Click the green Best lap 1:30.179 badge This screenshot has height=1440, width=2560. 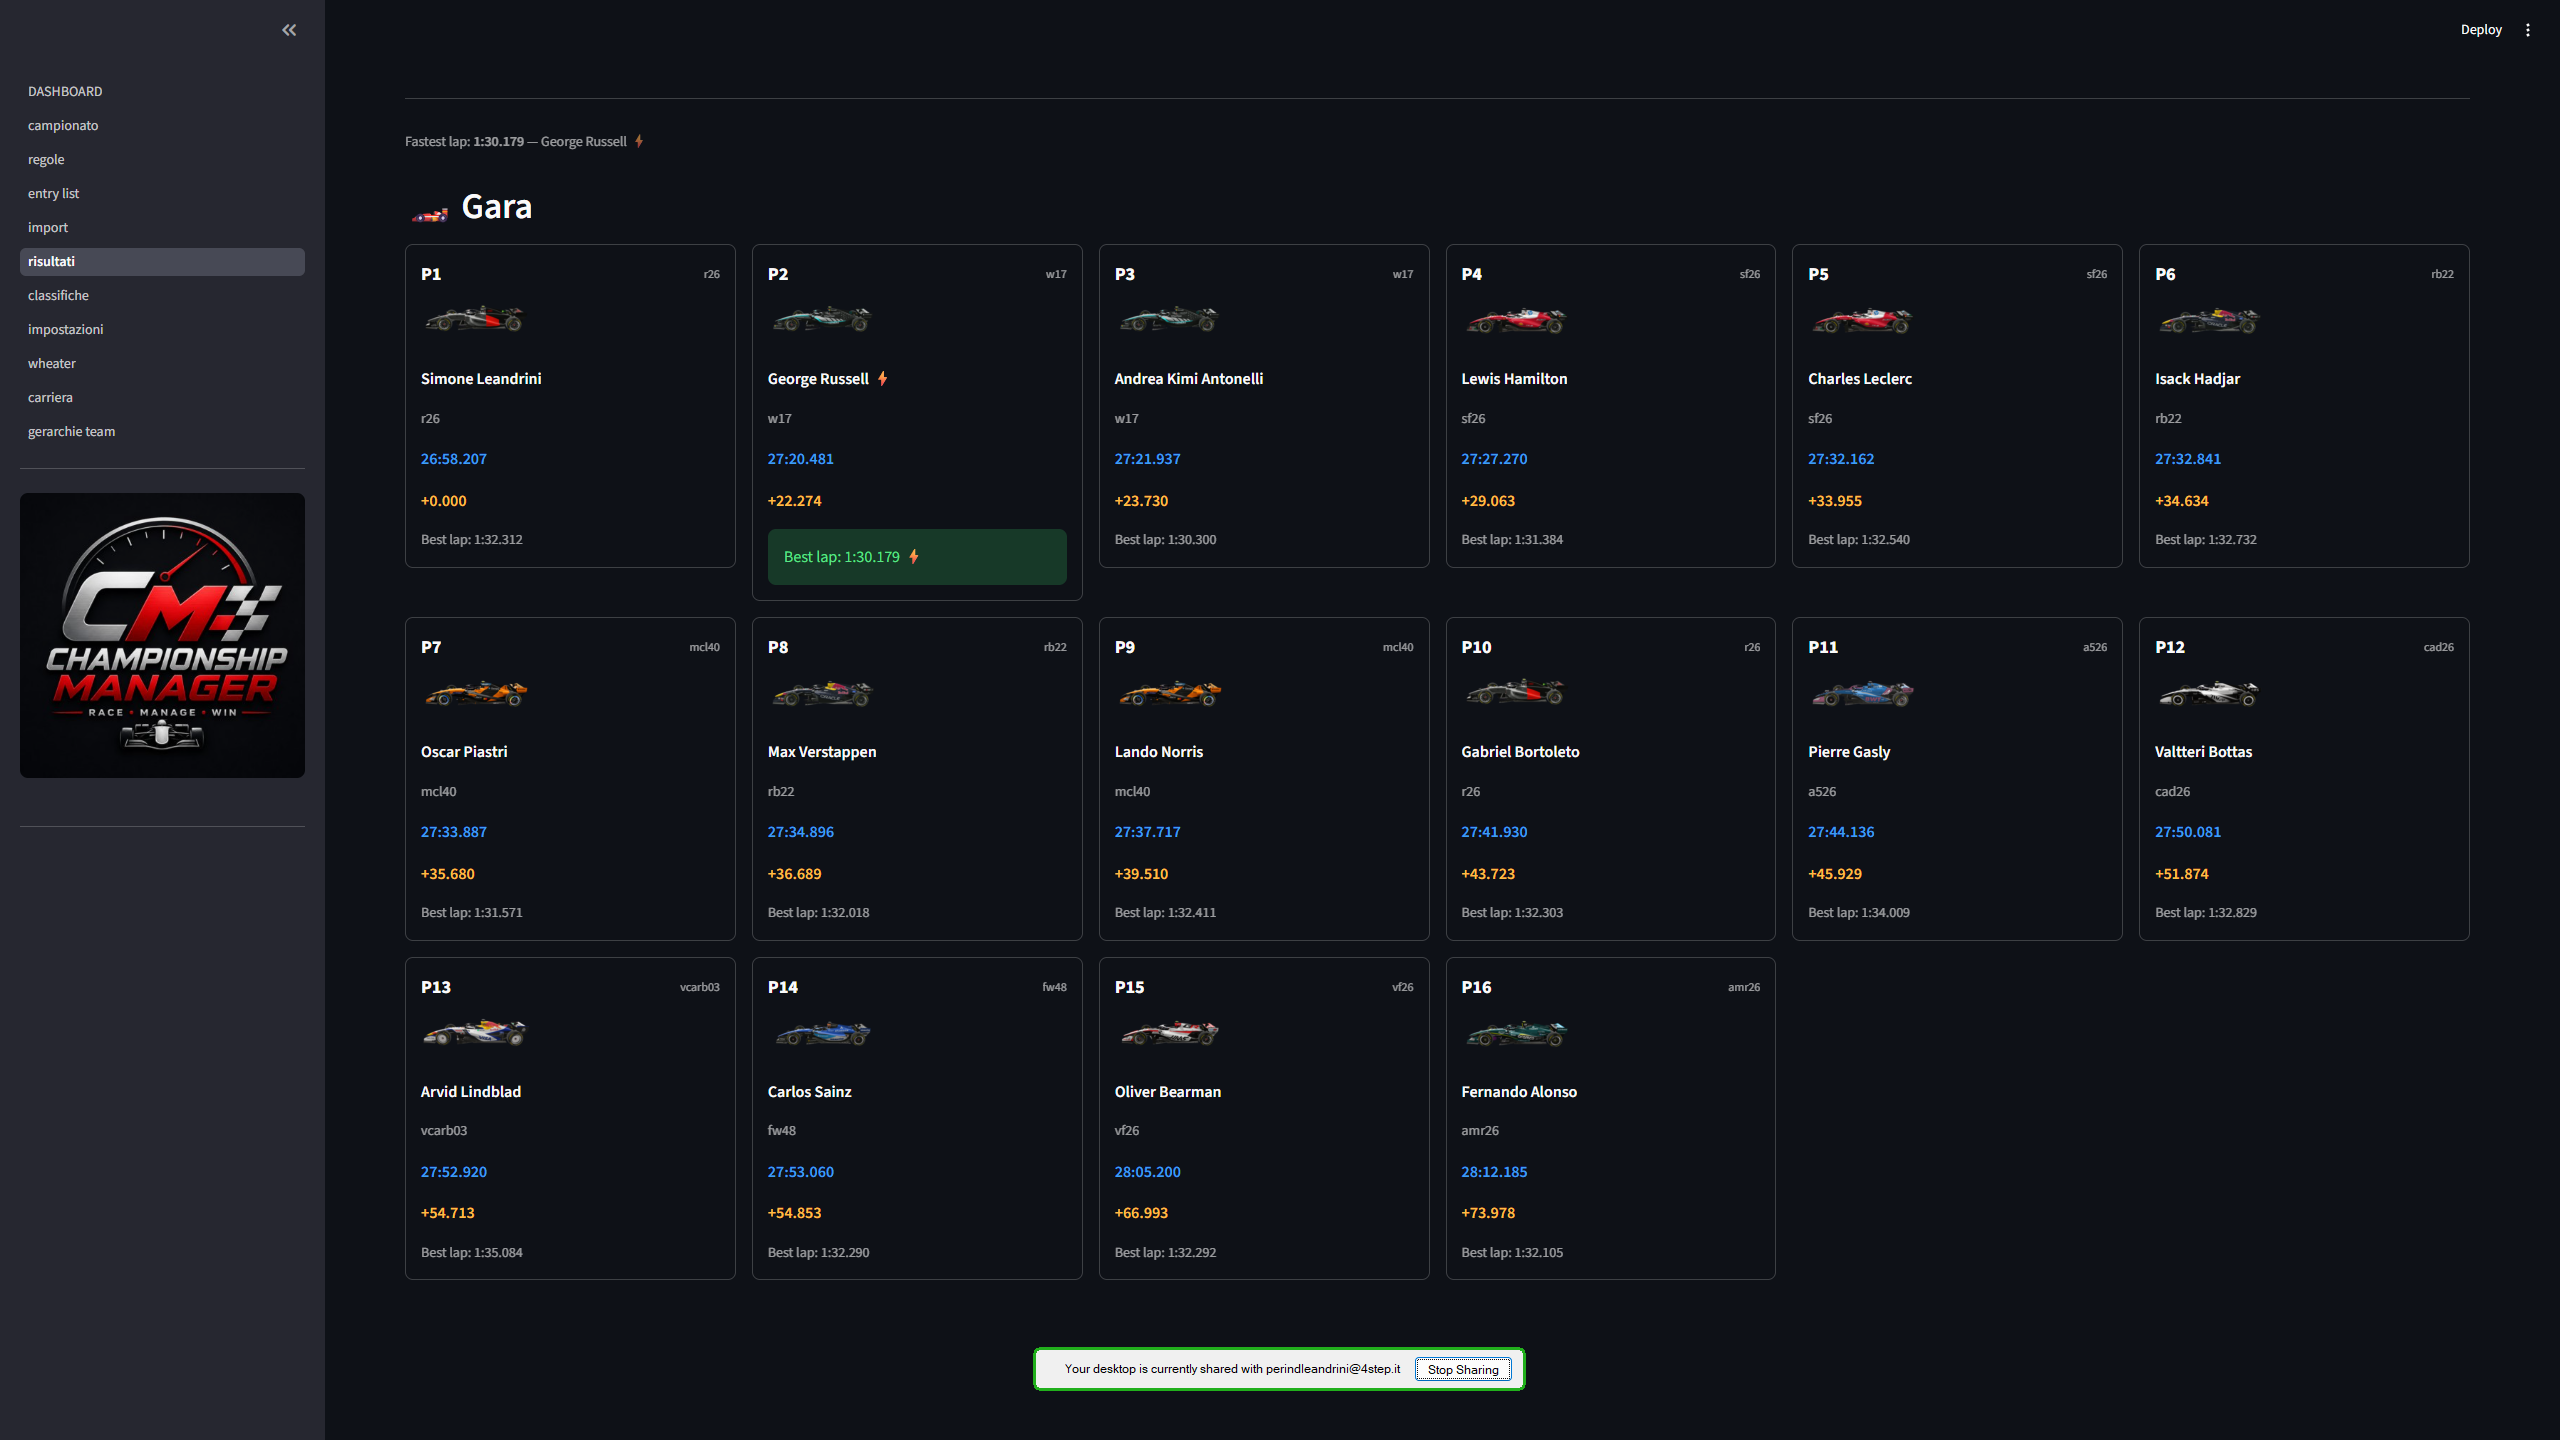tap(917, 557)
